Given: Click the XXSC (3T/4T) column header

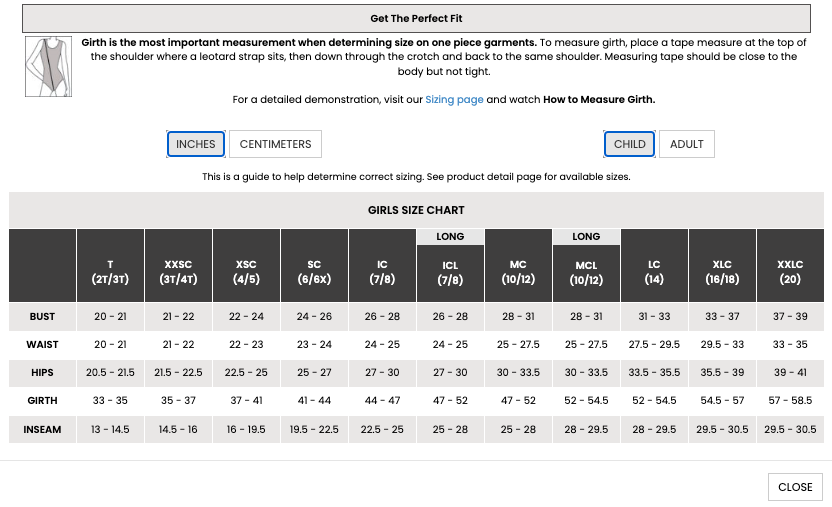Looking at the screenshot, I should pyautogui.click(x=178, y=272).
